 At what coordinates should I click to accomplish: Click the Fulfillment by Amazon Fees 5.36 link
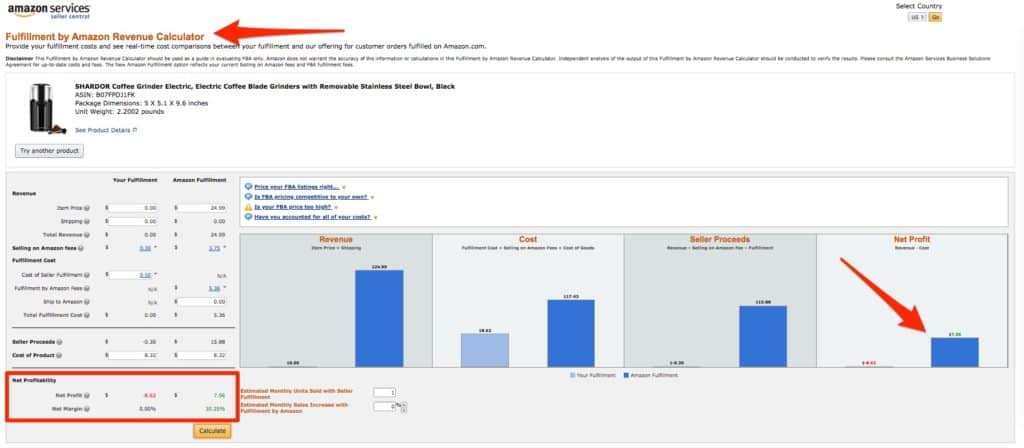214,288
